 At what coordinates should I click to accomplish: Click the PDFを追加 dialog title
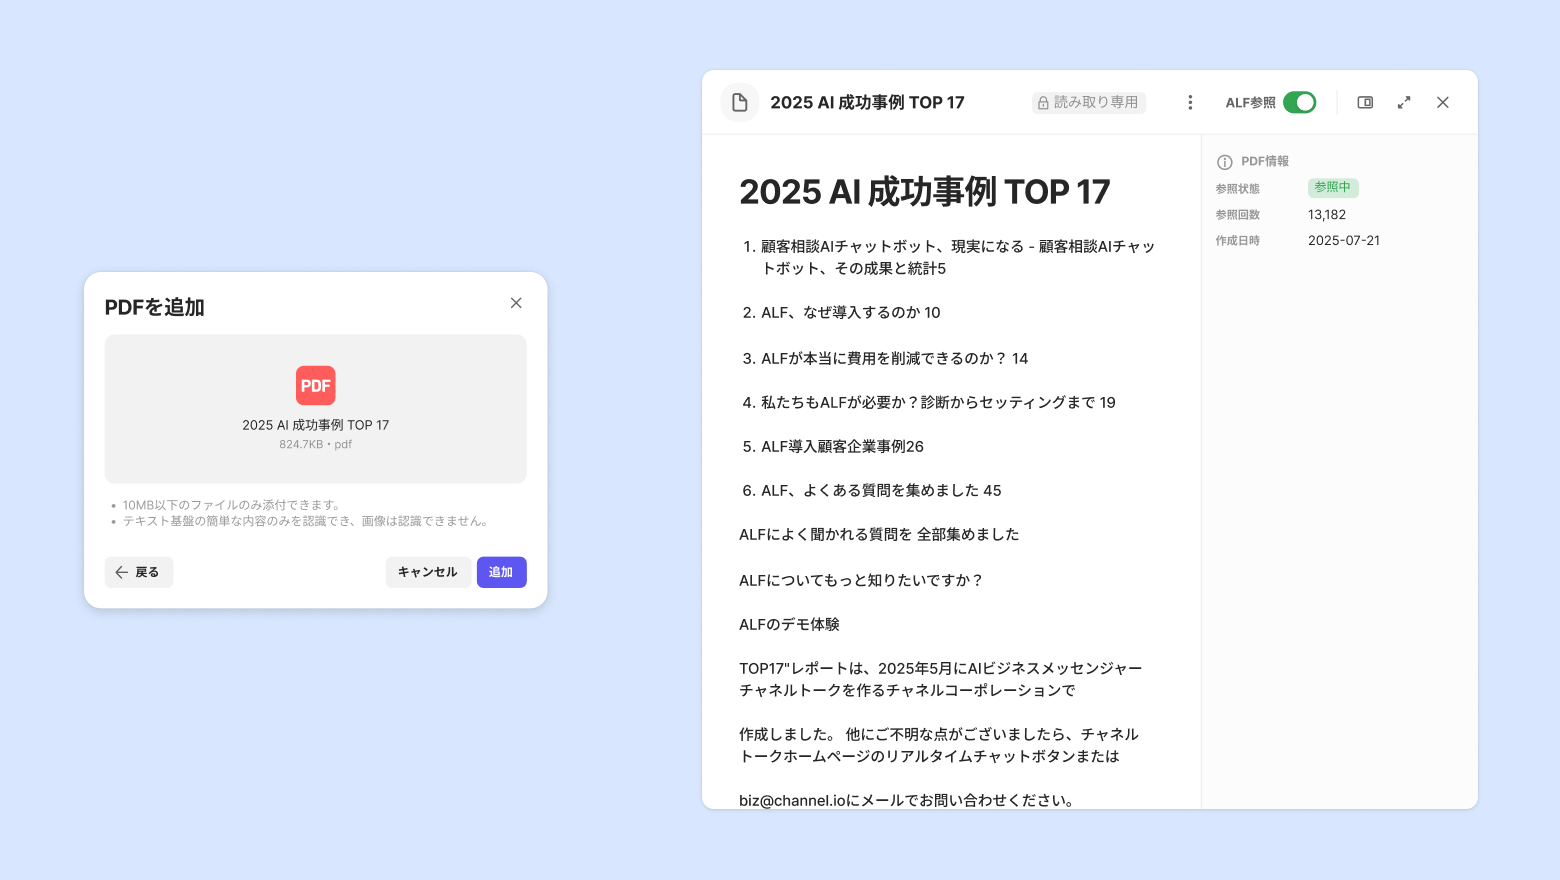(x=155, y=307)
